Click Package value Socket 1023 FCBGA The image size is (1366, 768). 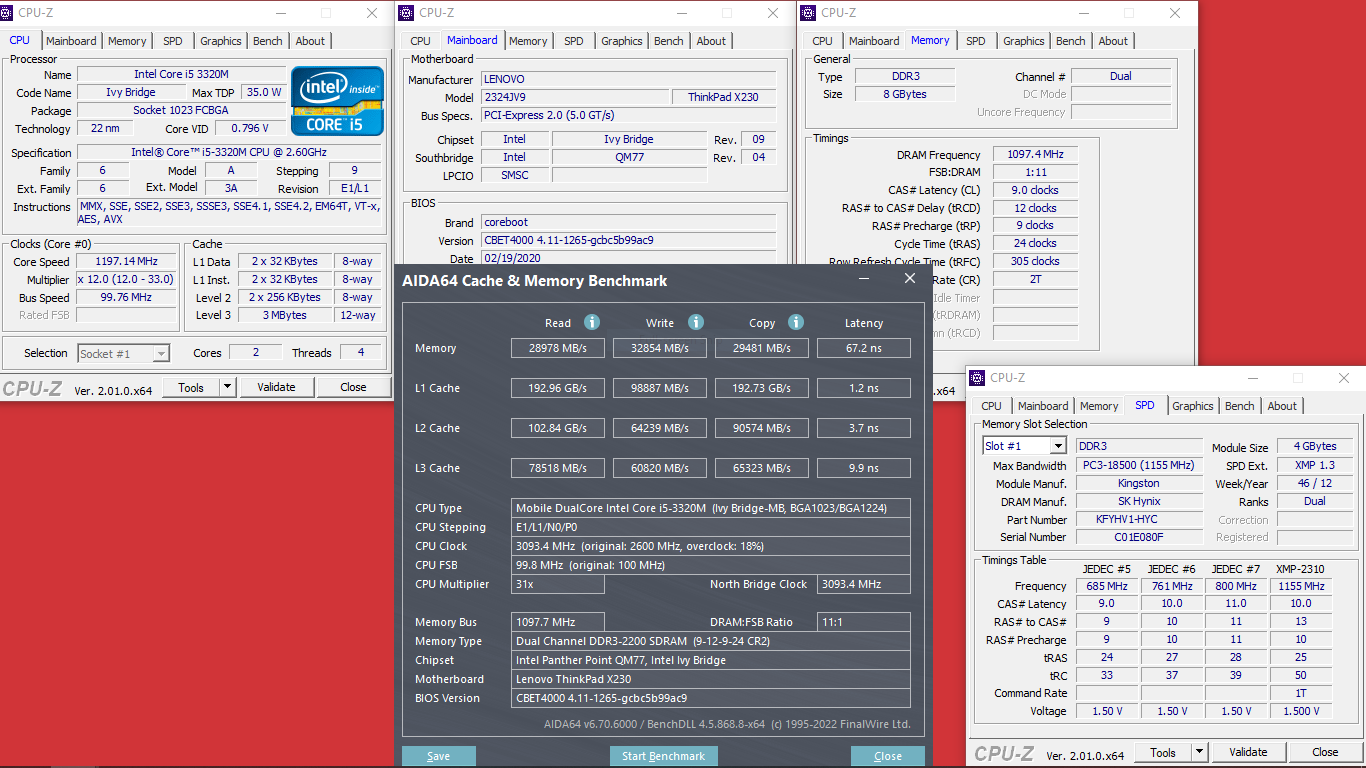pyautogui.click(x=181, y=110)
